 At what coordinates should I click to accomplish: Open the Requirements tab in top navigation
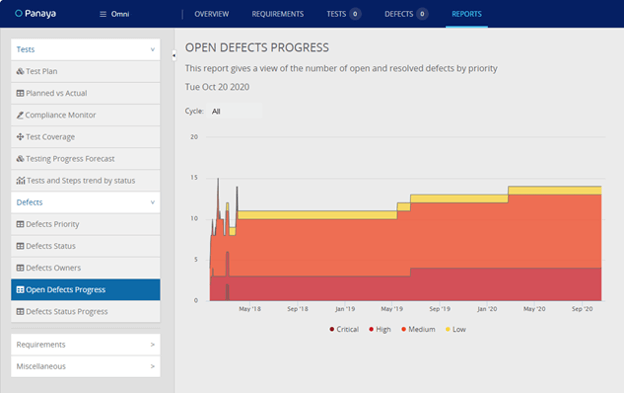pos(278,14)
